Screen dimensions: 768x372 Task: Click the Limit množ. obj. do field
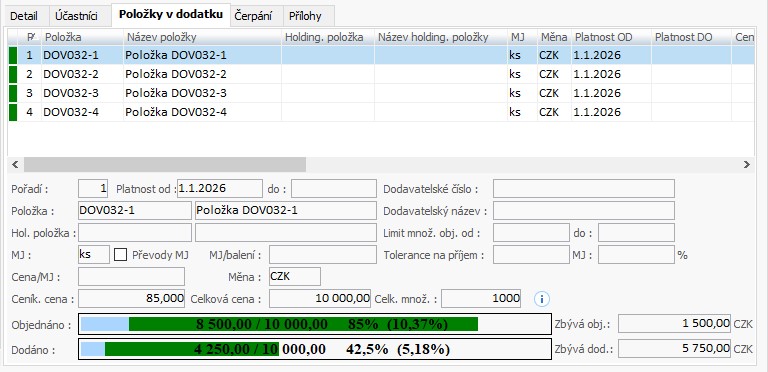[x=636, y=233]
